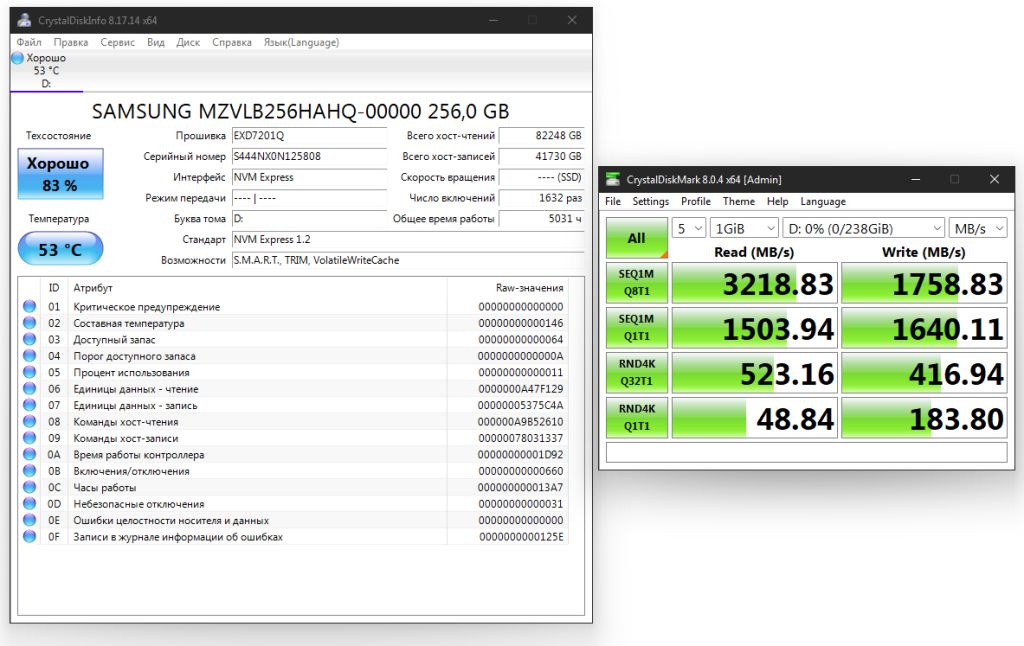Image resolution: width=1024 pixels, height=646 pixels.
Task: Click status orb of attribute 01 row
Action: pos(29,306)
